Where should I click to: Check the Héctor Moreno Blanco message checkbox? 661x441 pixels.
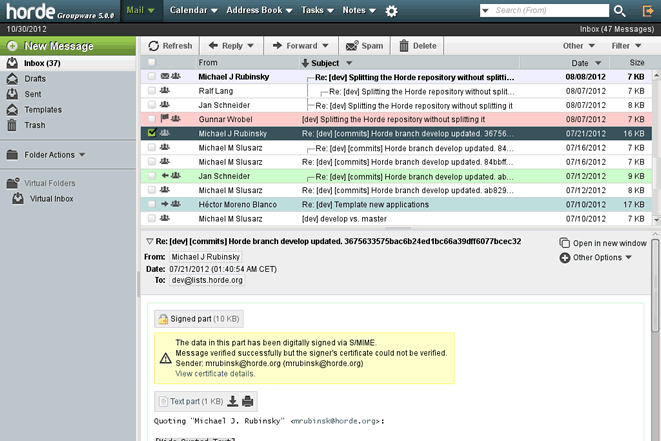point(152,204)
